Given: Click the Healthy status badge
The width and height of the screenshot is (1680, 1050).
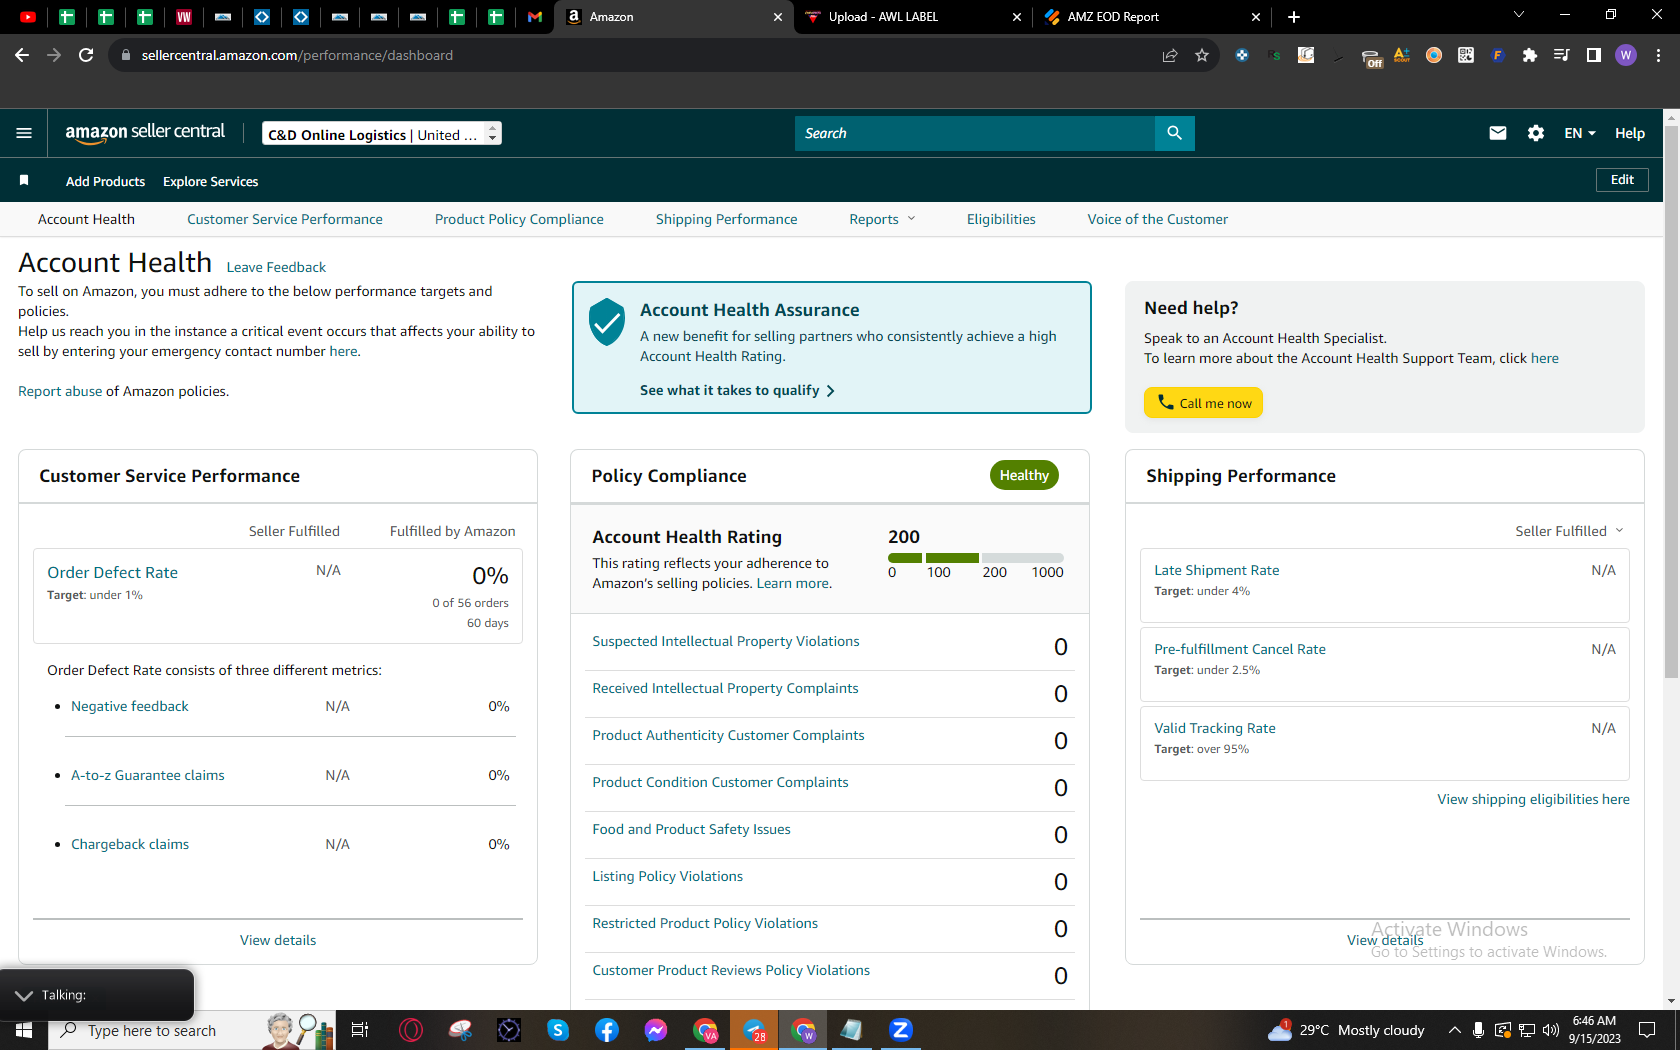Looking at the screenshot, I should click(1024, 475).
